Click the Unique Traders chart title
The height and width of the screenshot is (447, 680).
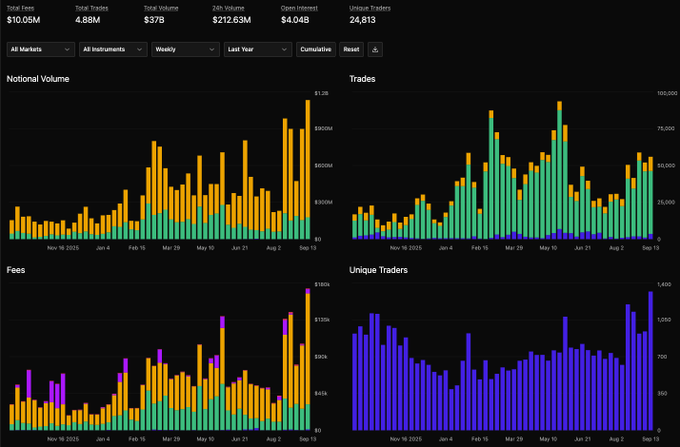378,270
